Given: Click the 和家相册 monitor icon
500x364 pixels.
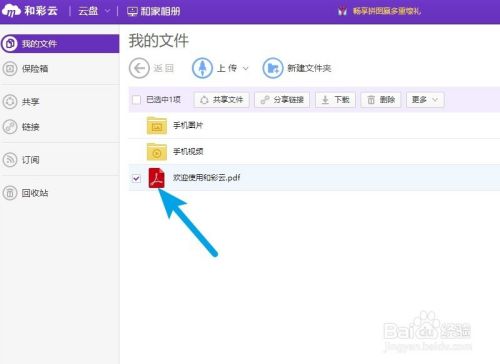Looking at the screenshot, I should tap(132, 12).
